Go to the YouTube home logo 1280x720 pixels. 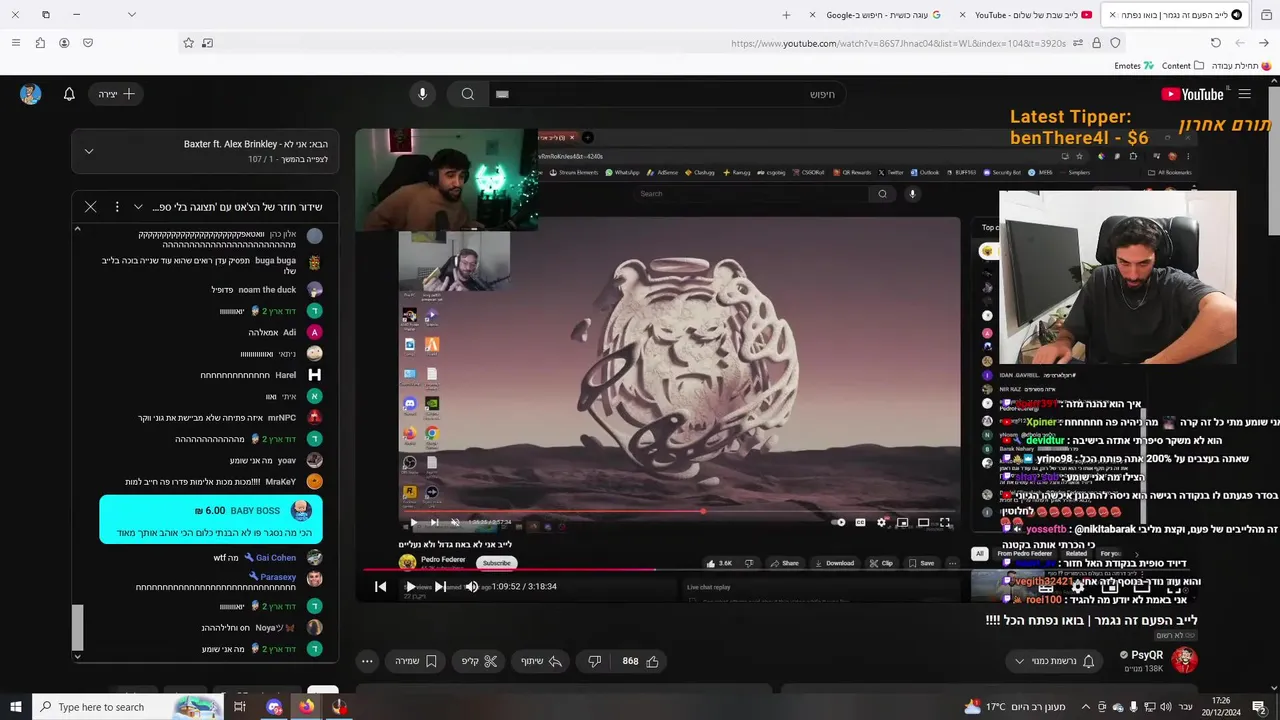(1192, 94)
